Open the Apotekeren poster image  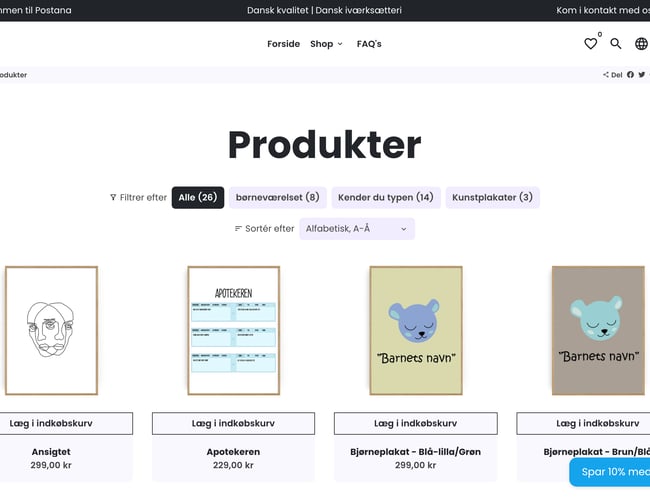[x=234, y=330]
